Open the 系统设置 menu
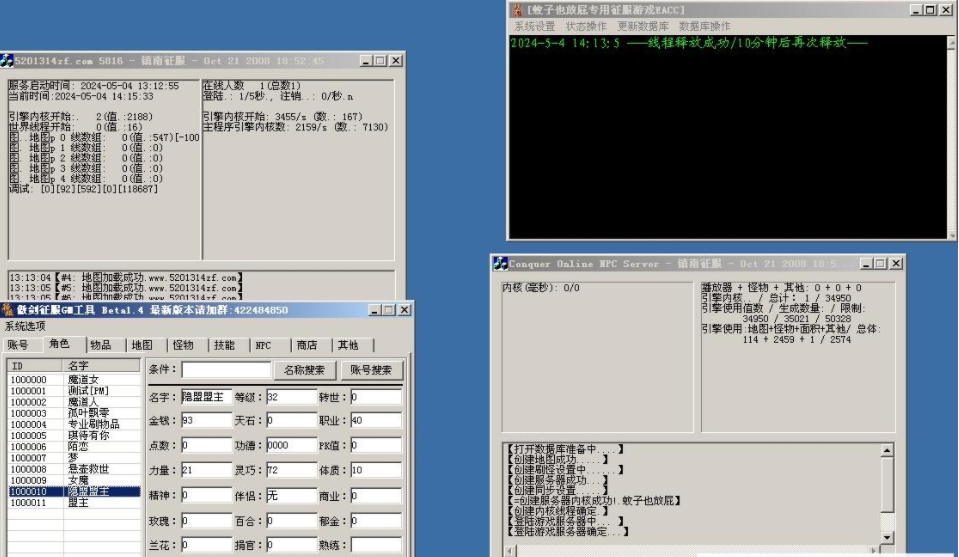Image resolution: width=959 pixels, height=557 pixels. tap(534, 26)
